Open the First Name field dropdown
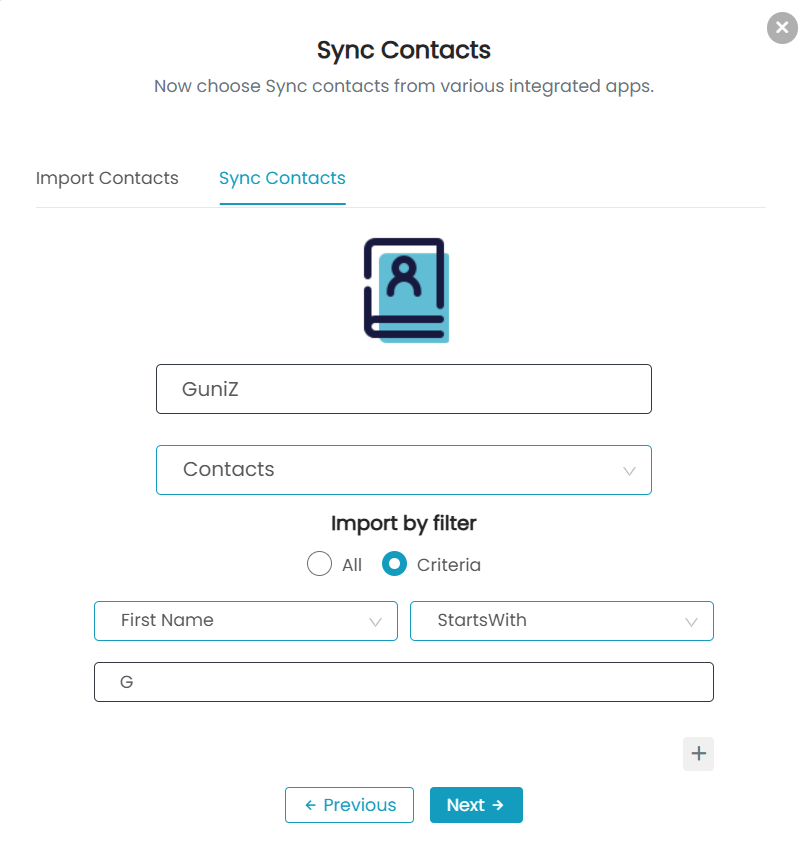805x856 pixels. (x=246, y=621)
